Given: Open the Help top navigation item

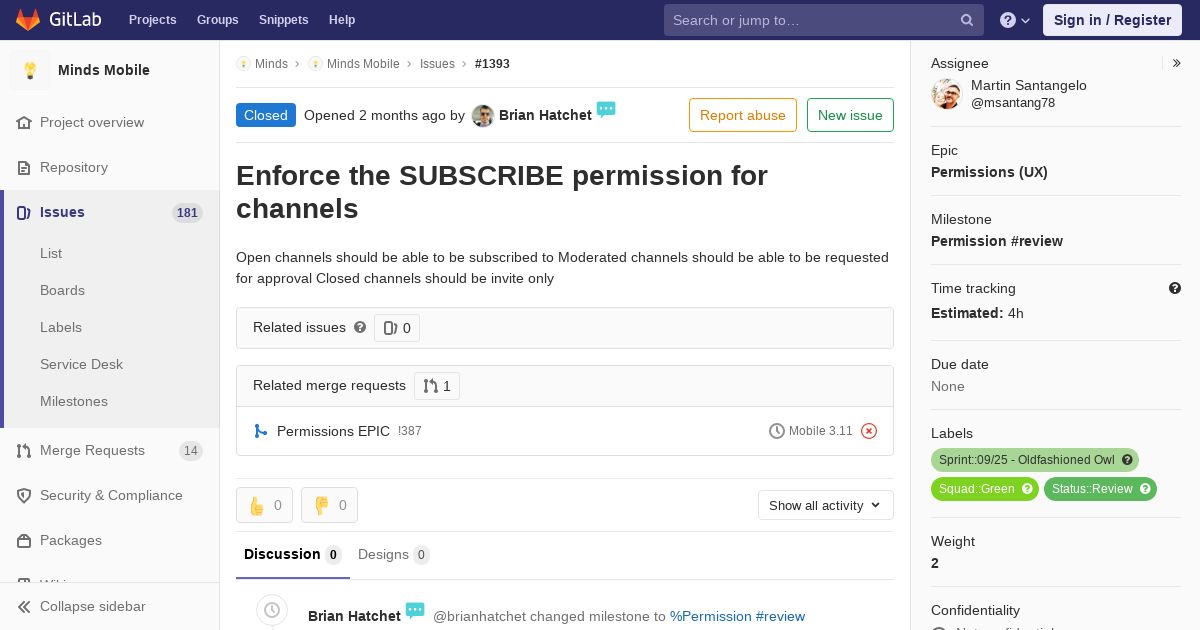Looking at the screenshot, I should point(342,20).
